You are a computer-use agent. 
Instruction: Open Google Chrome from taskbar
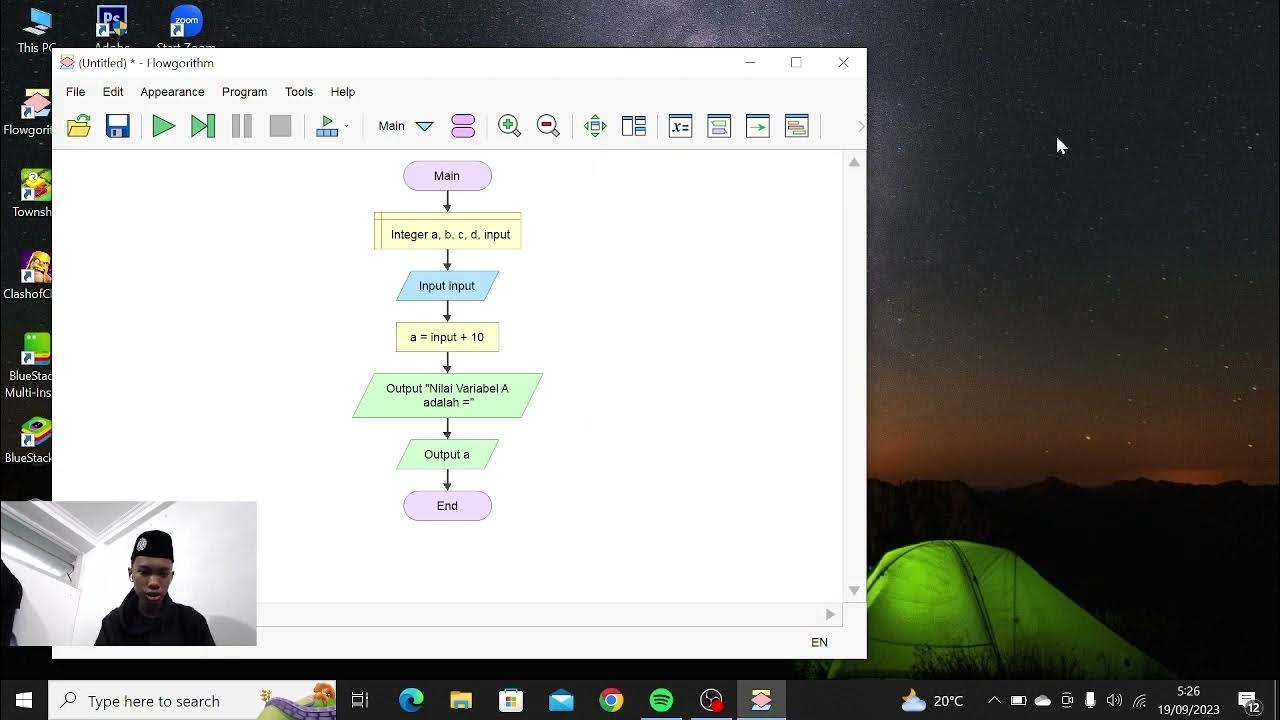[611, 700]
